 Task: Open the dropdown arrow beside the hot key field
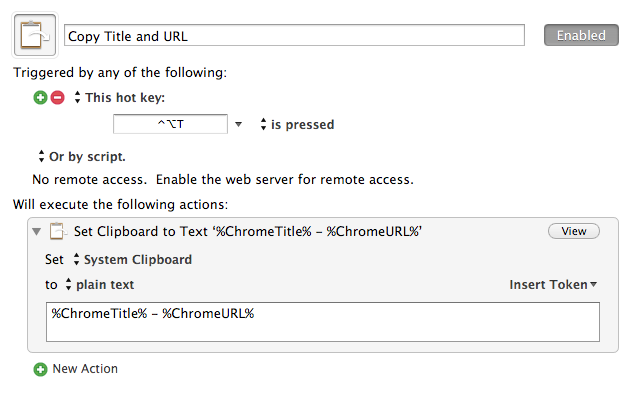point(238,125)
